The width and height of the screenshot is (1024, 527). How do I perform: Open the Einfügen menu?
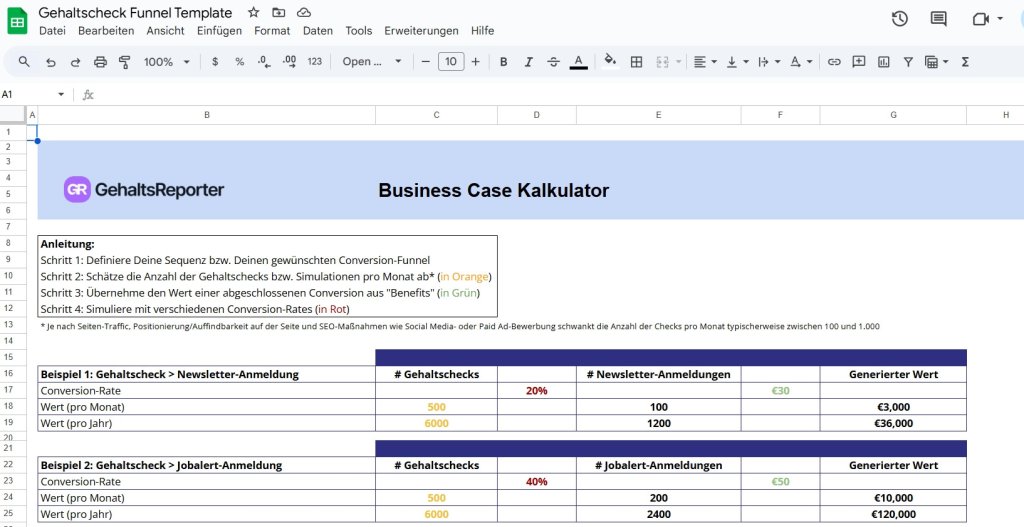pos(219,31)
